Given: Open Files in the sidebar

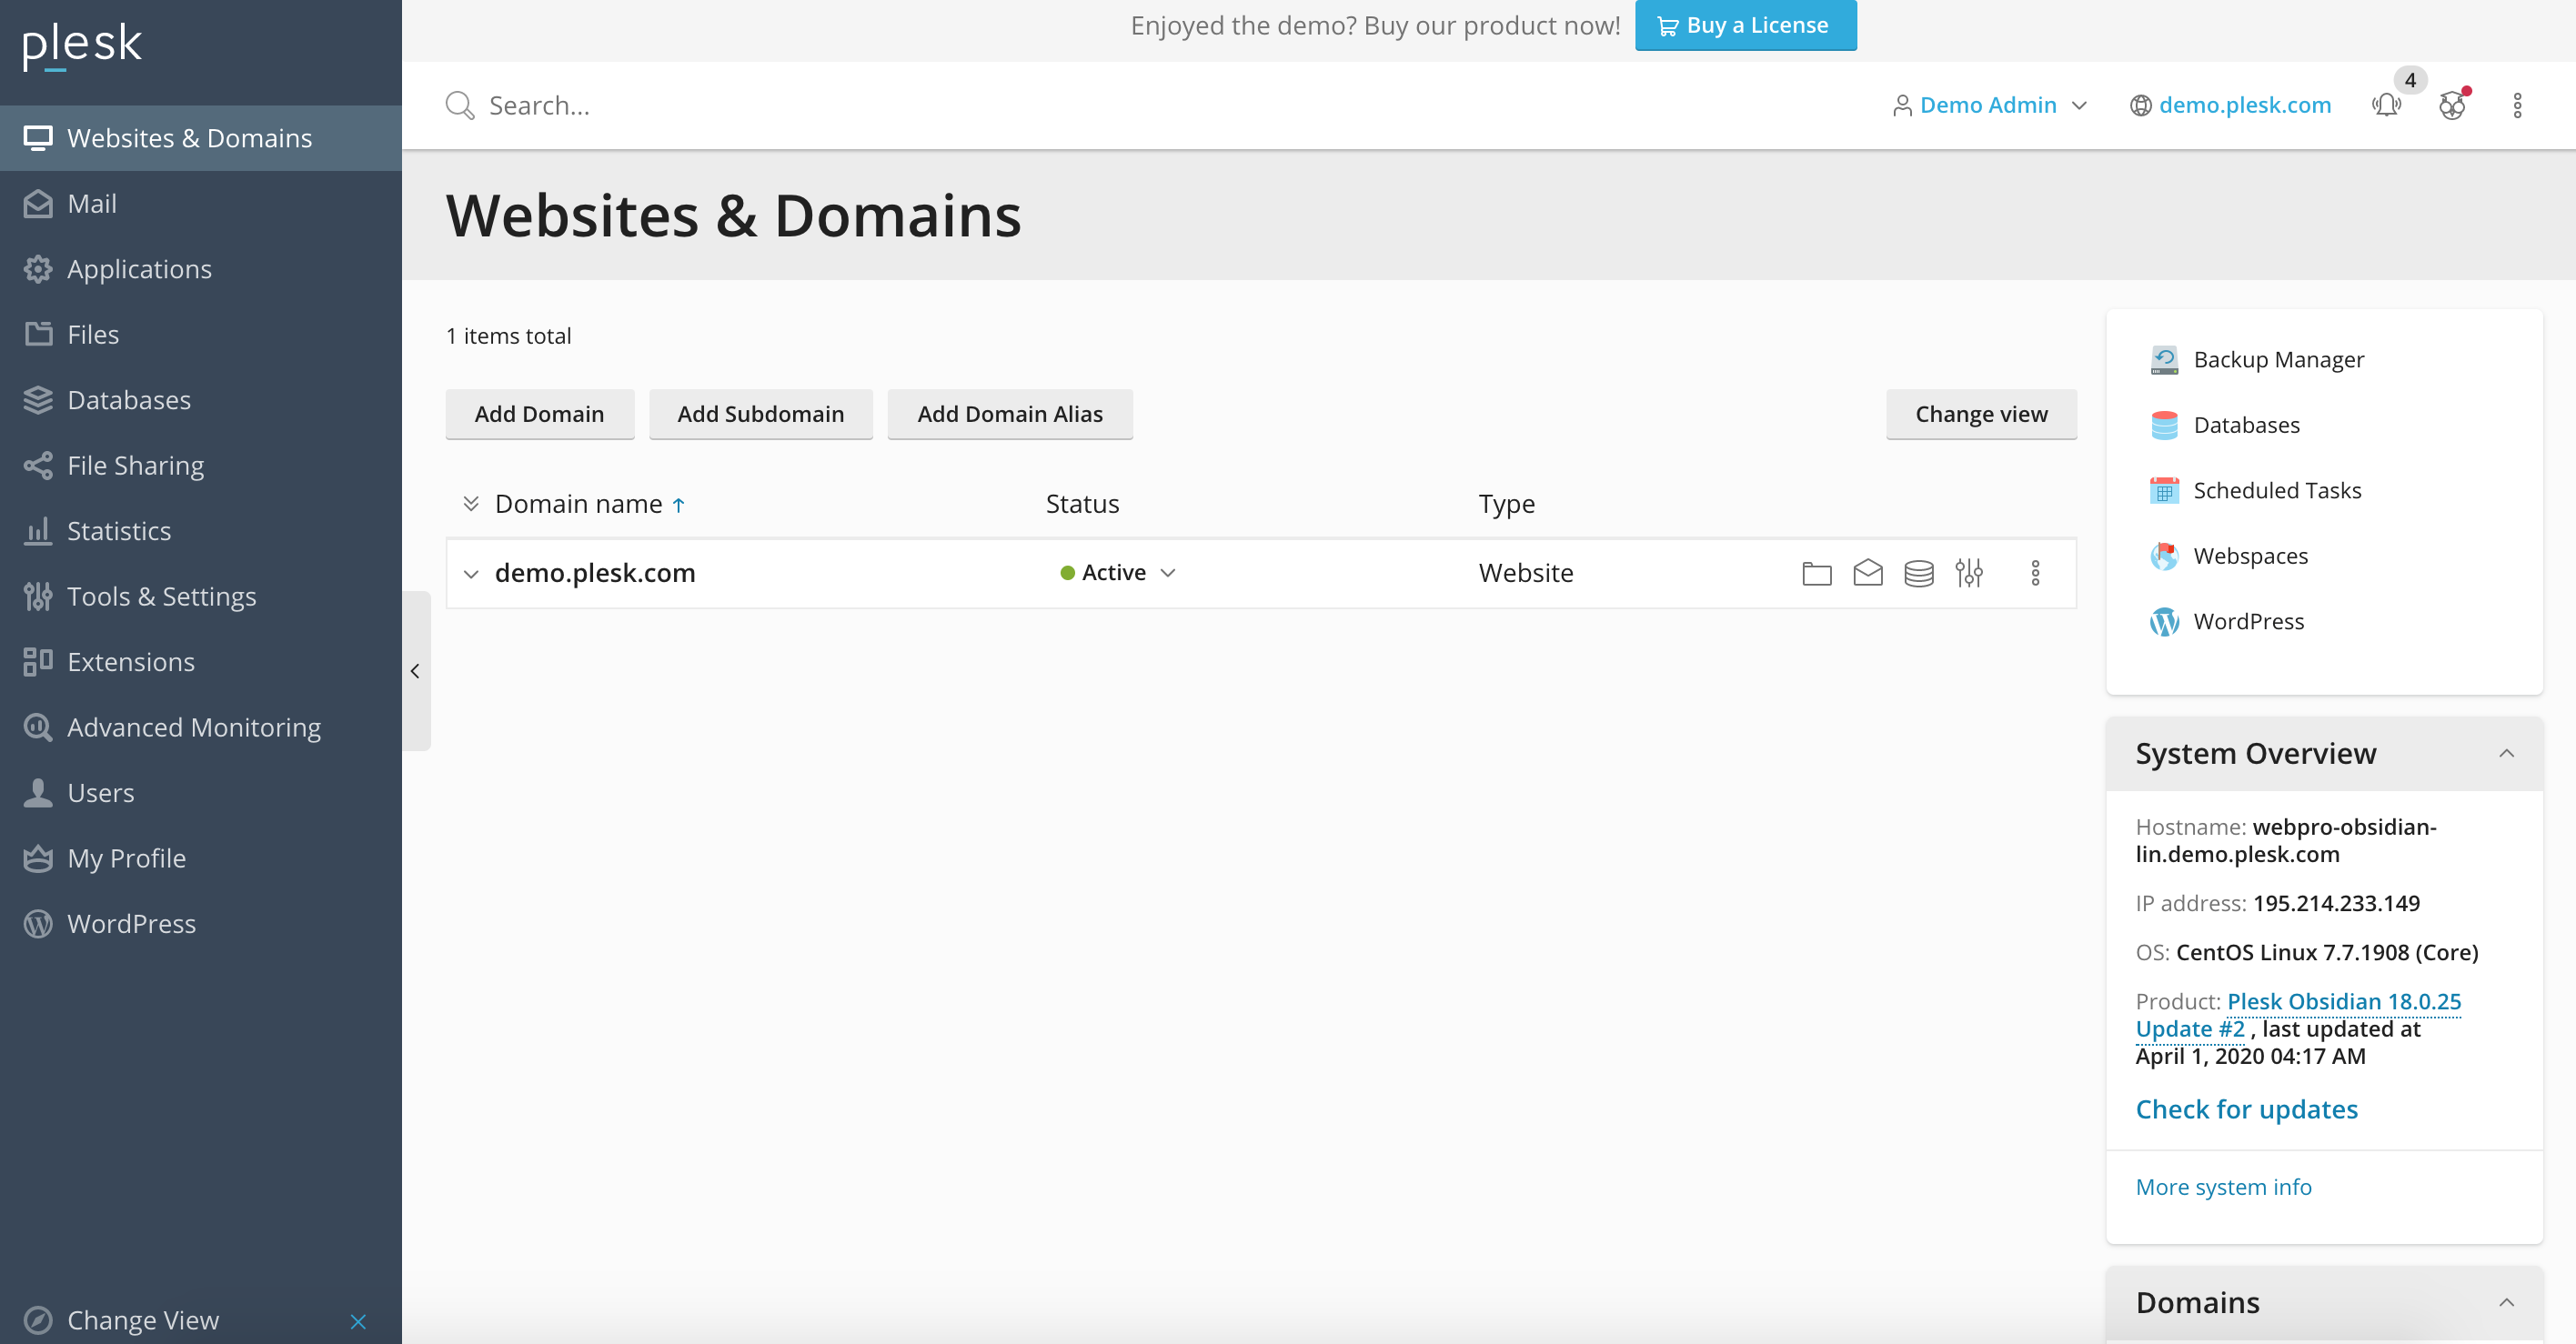Looking at the screenshot, I should (201, 334).
